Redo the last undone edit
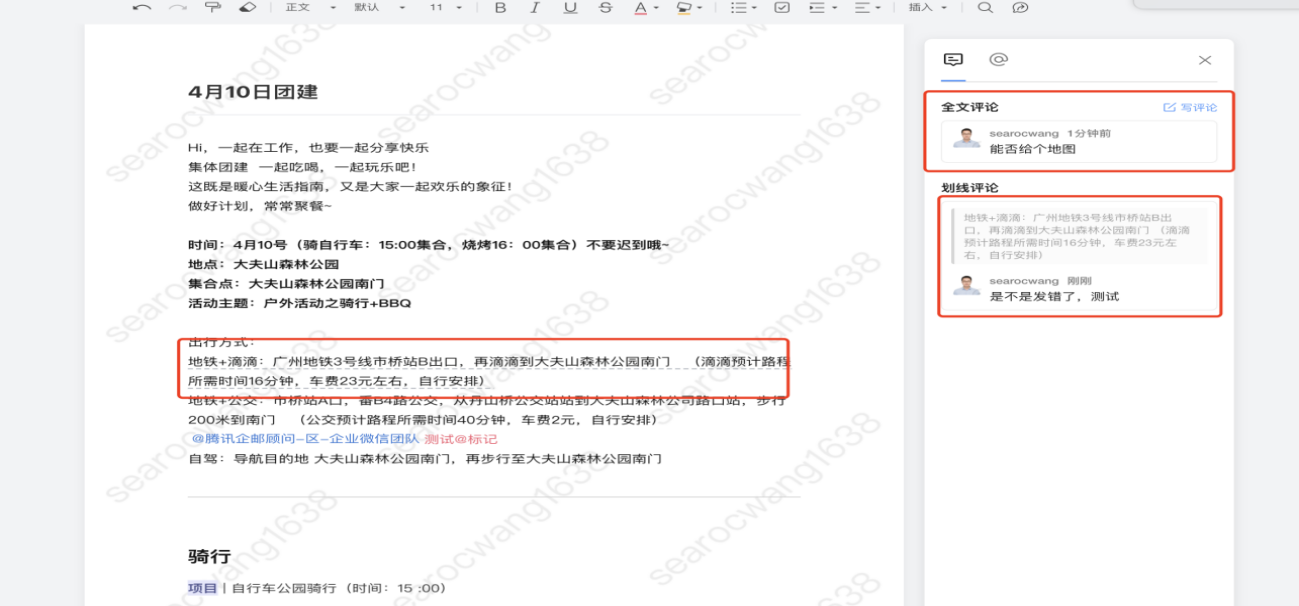The width and height of the screenshot is (1299, 606). 177,8
